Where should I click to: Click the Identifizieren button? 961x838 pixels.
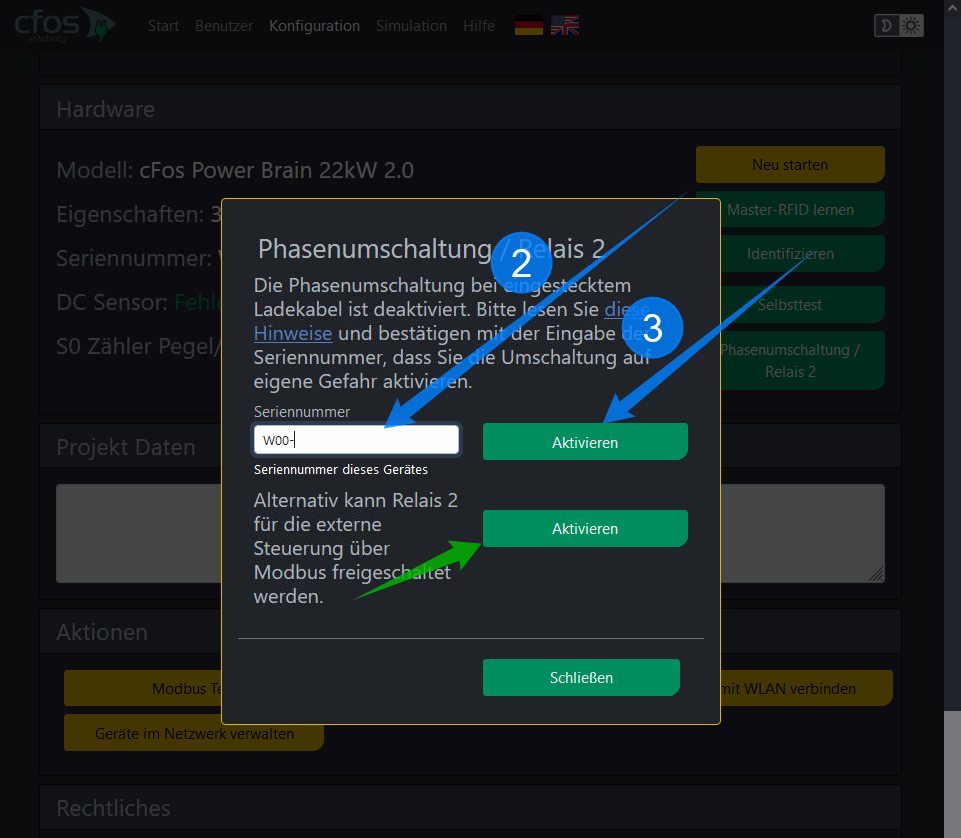[x=802, y=254]
